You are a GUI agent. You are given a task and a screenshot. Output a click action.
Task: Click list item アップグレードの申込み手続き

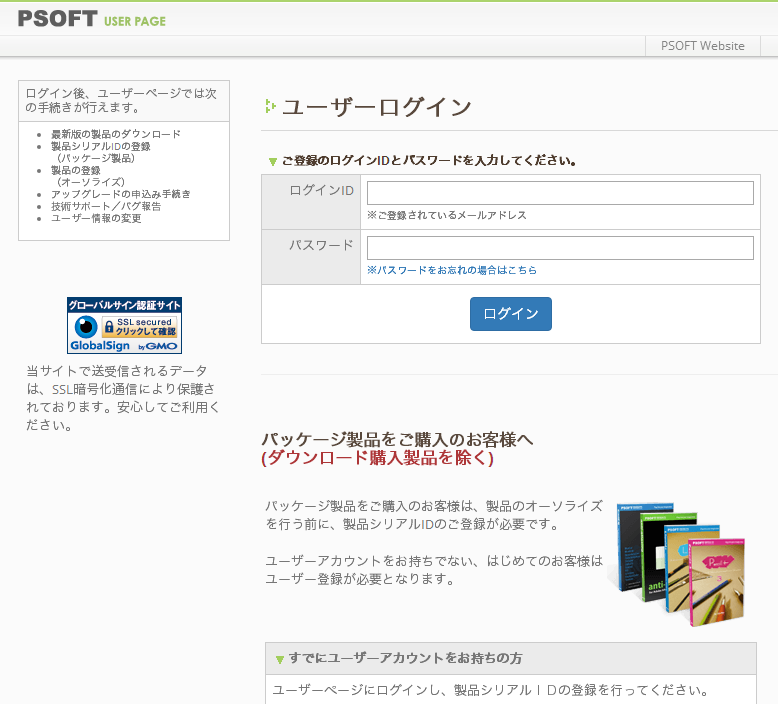121,194
